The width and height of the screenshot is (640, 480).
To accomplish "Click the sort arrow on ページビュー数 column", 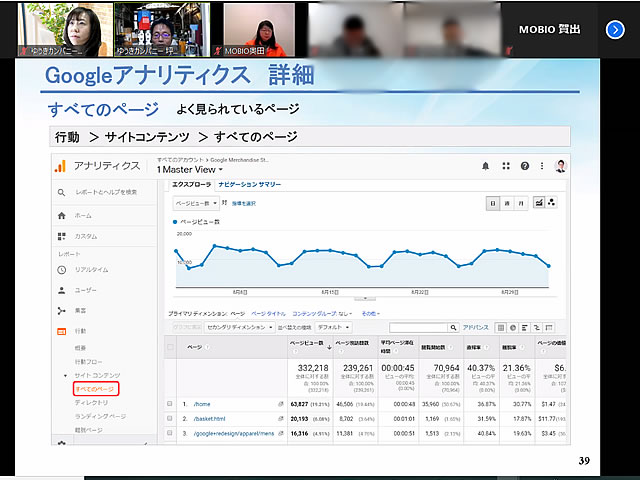I will coord(329,347).
